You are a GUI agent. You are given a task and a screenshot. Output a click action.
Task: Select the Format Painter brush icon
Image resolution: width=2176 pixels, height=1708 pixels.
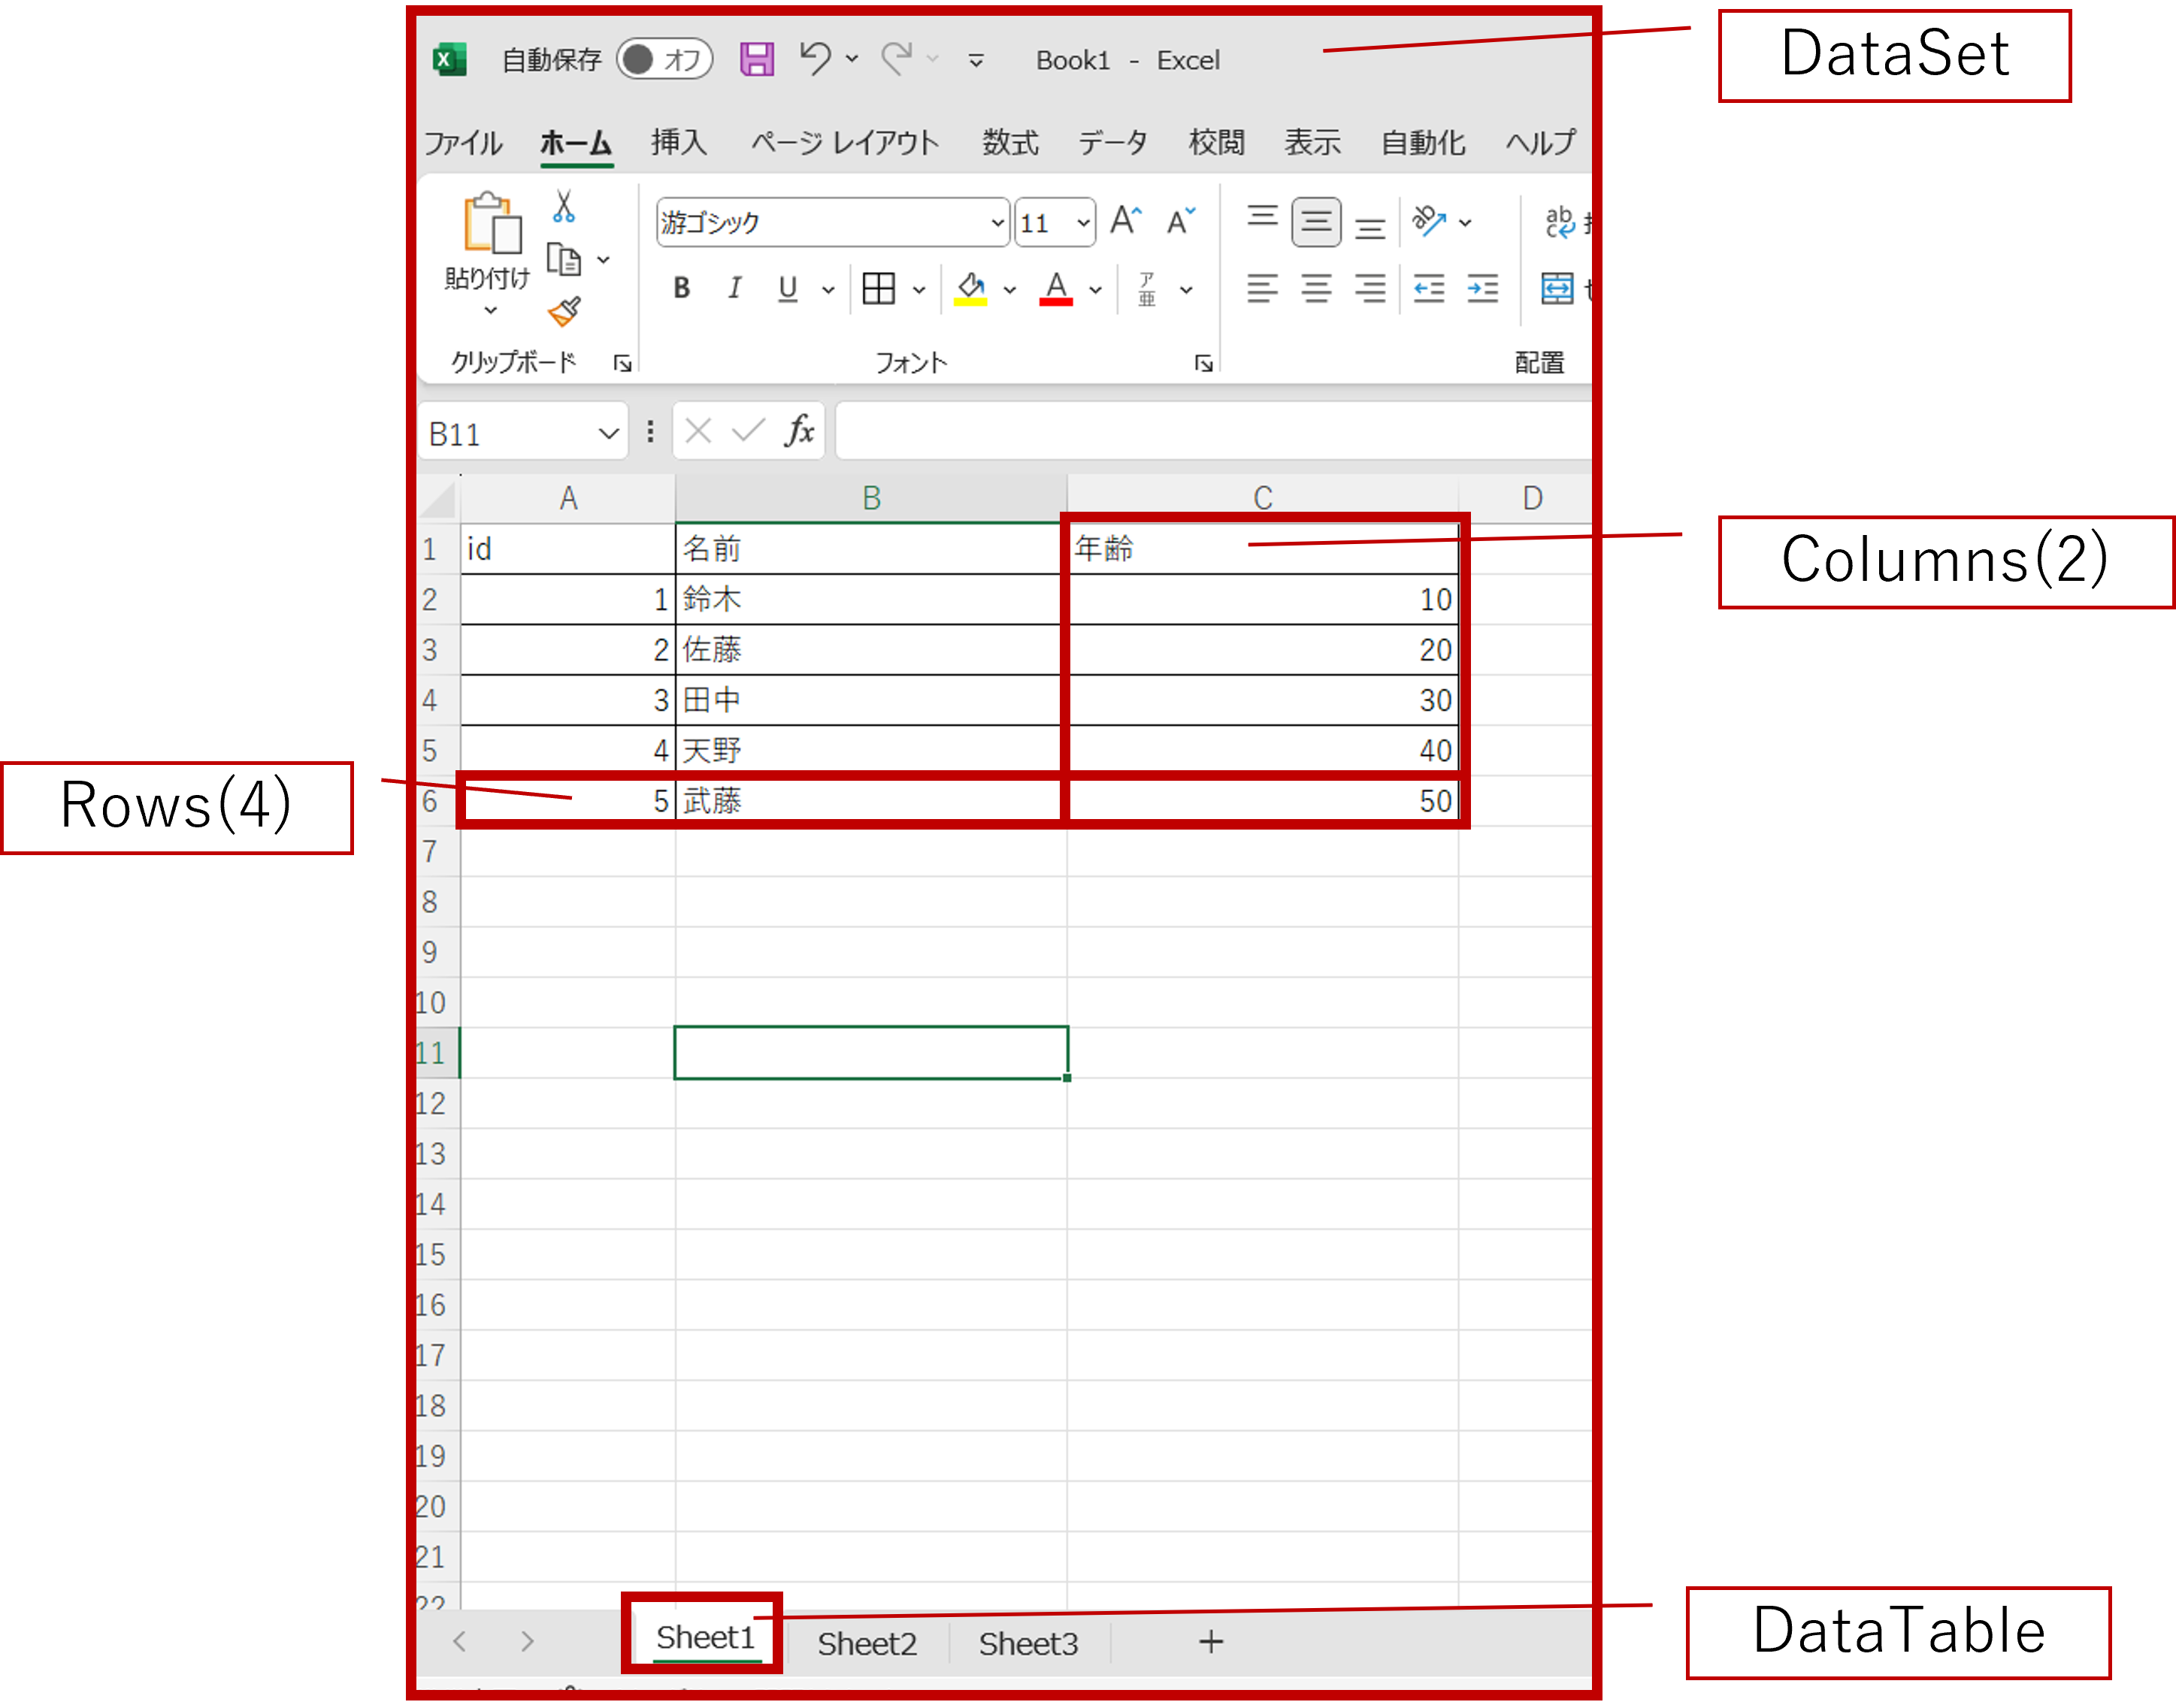click(x=565, y=312)
